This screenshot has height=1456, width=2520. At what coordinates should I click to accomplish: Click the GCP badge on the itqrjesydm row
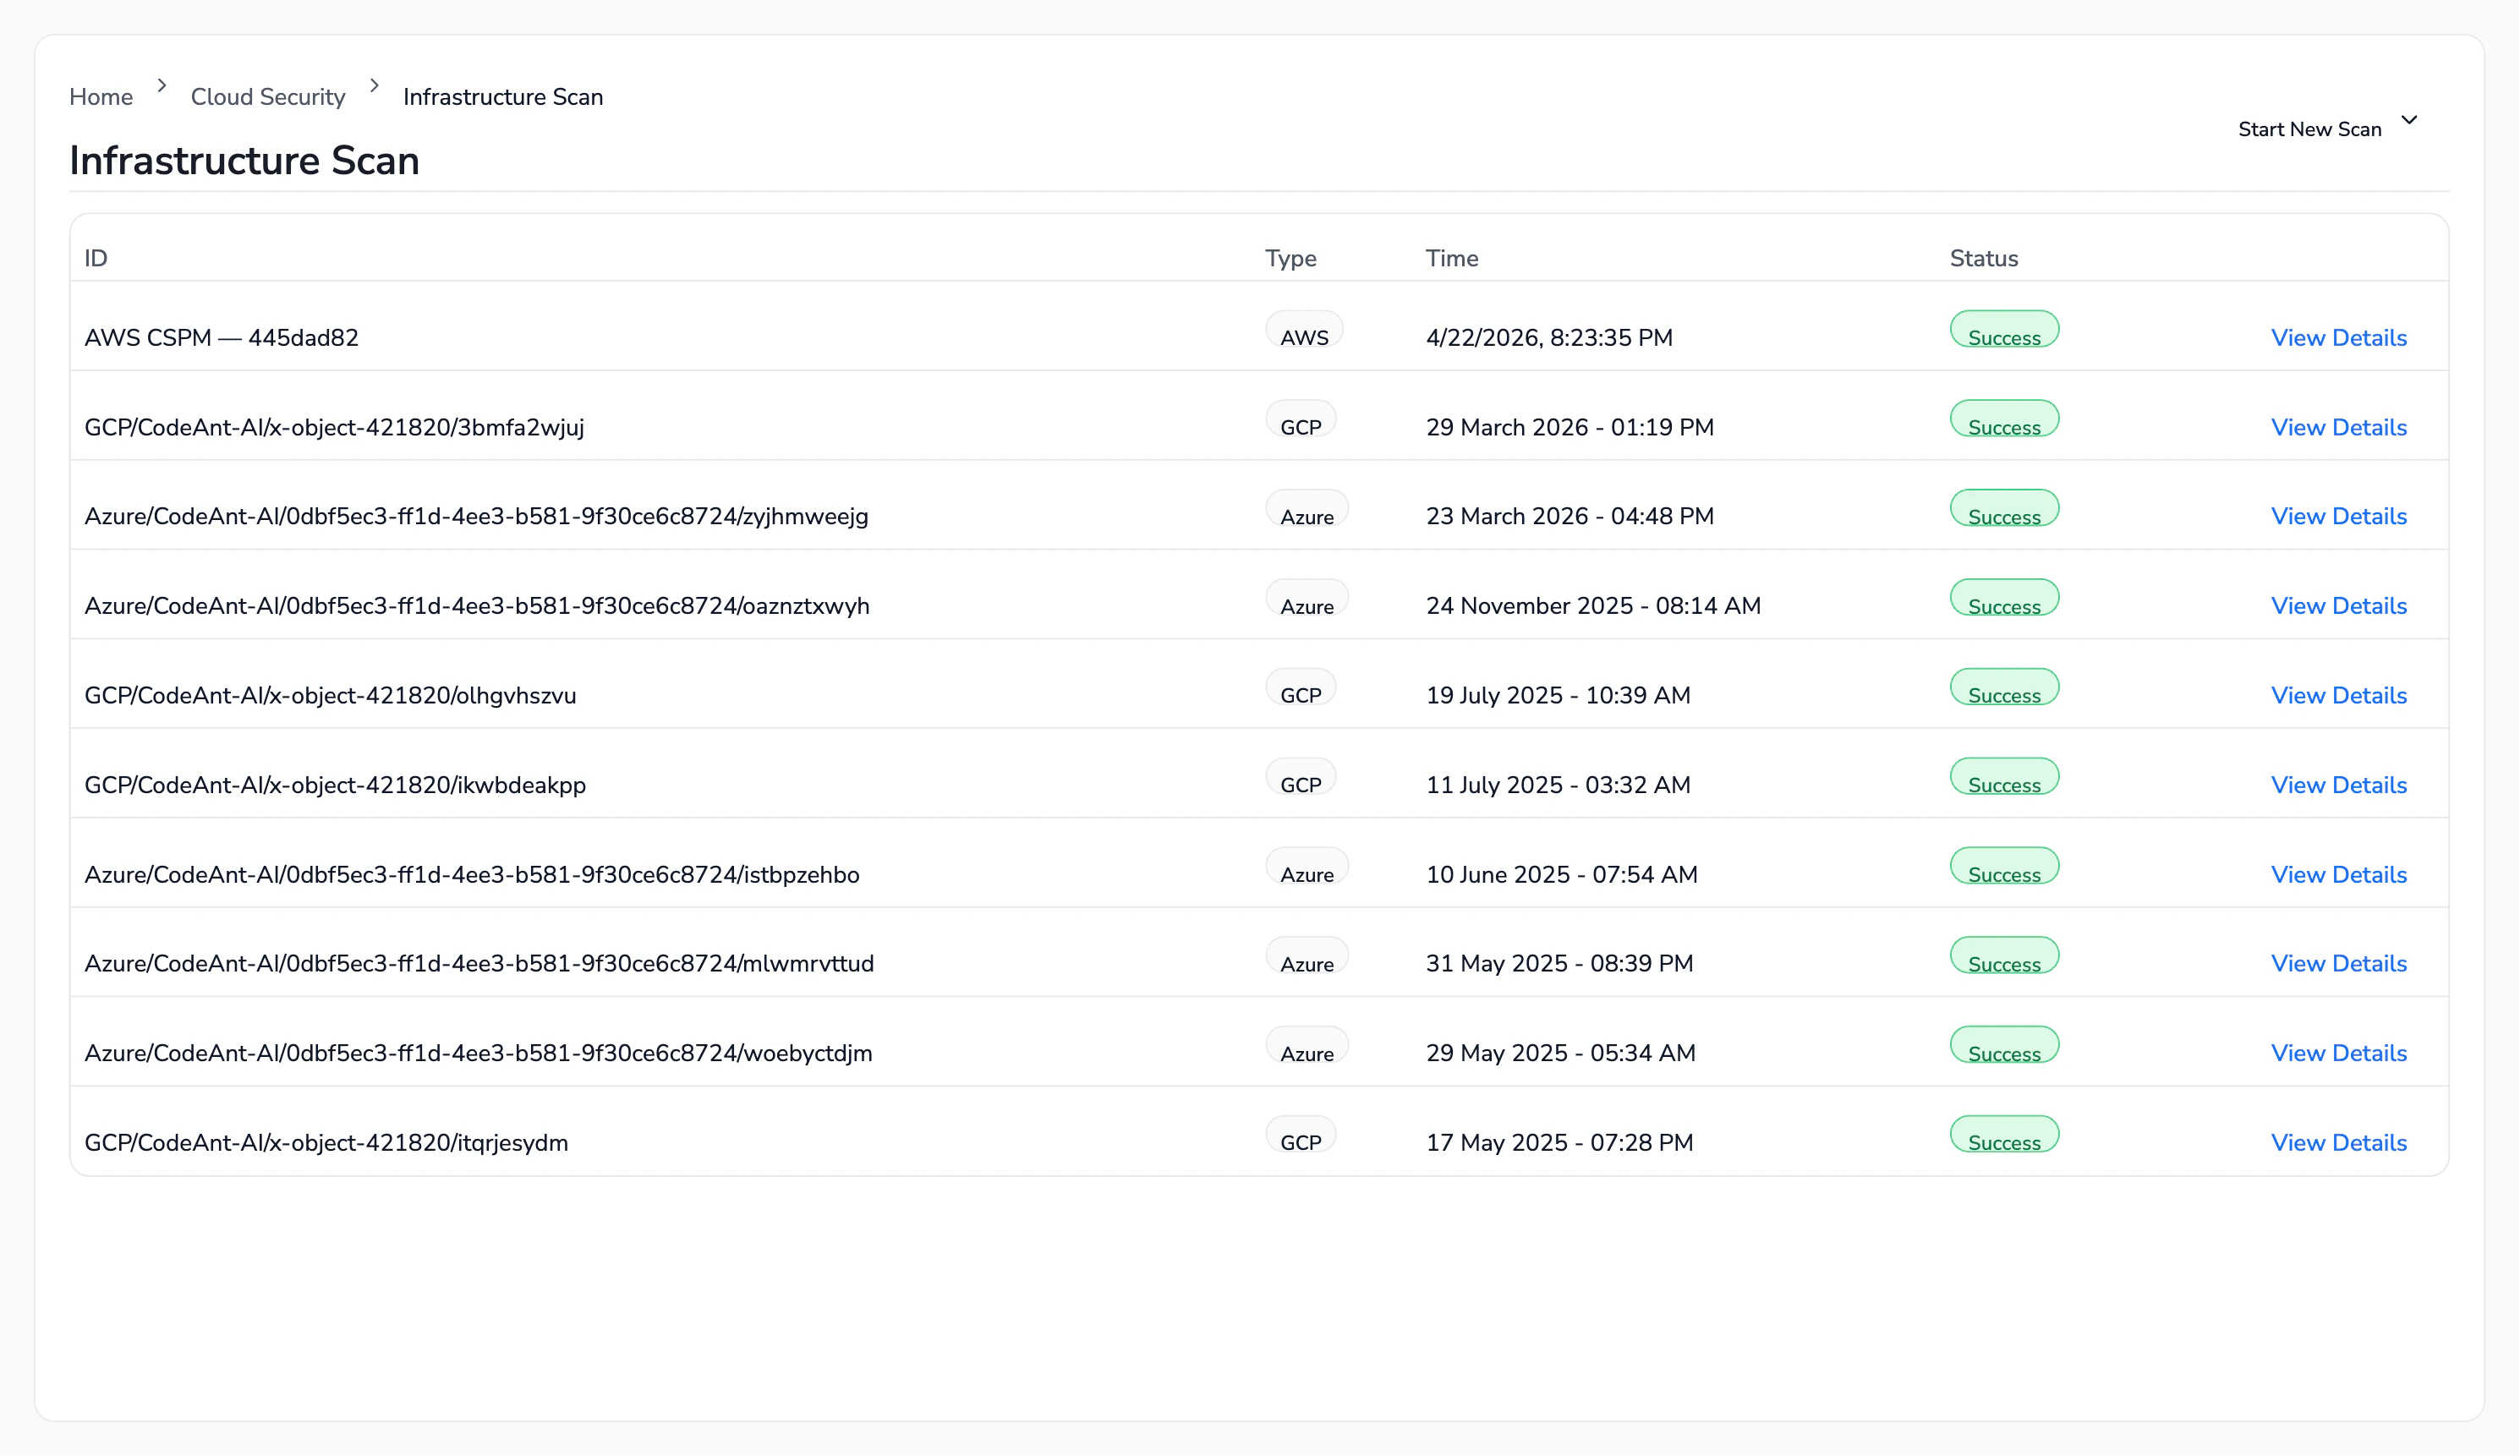[1301, 1135]
